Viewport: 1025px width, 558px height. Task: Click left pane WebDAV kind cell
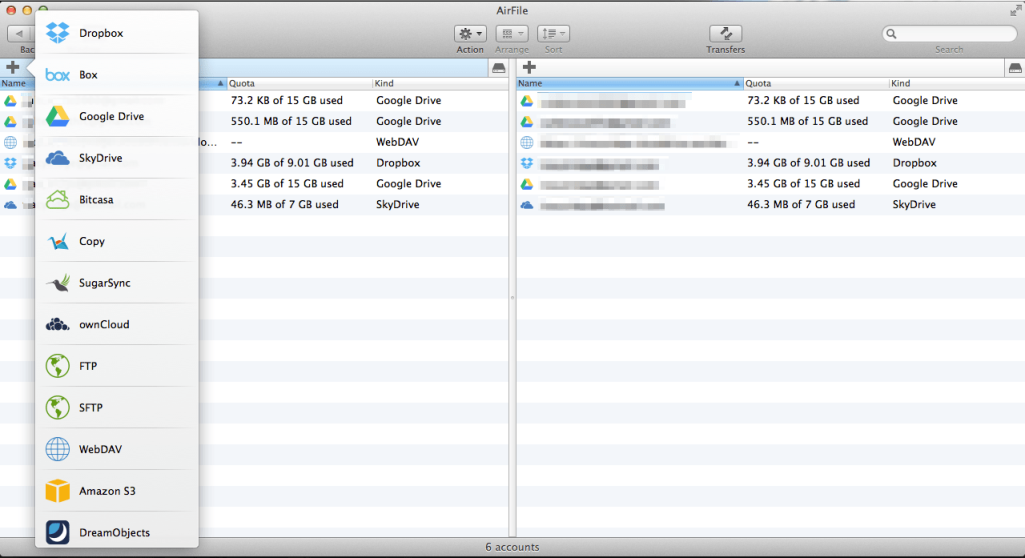397,142
